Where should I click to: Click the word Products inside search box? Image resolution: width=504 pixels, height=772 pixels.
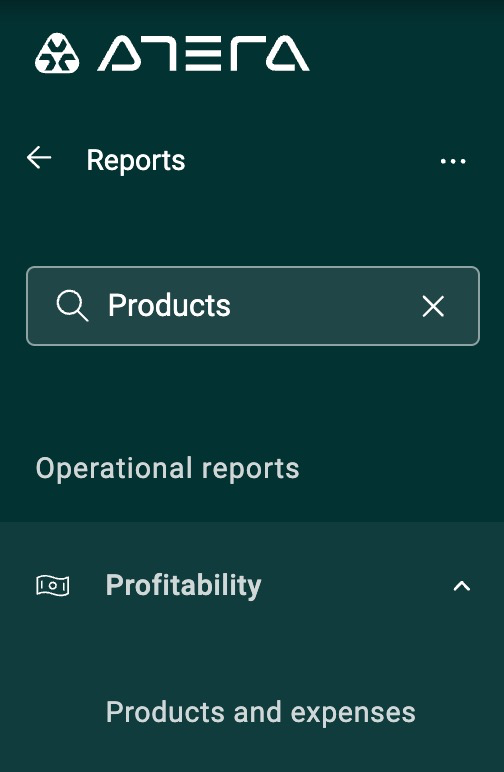[x=169, y=305]
